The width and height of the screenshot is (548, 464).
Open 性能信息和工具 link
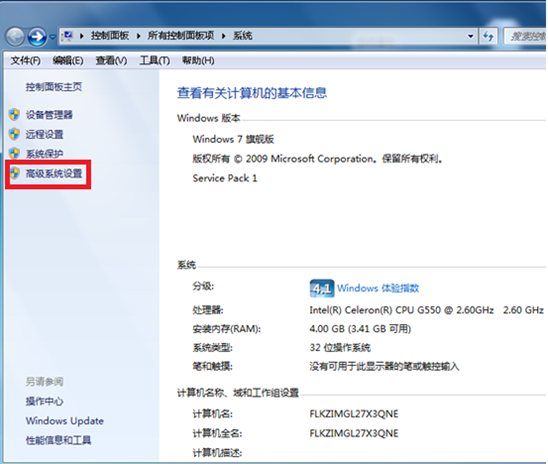58,440
